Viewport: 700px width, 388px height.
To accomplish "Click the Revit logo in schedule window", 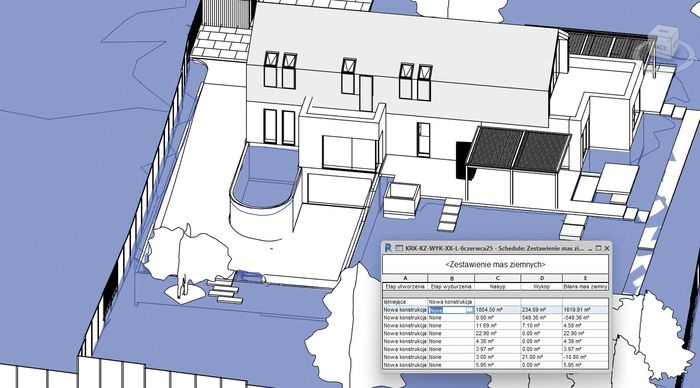I will [388, 248].
